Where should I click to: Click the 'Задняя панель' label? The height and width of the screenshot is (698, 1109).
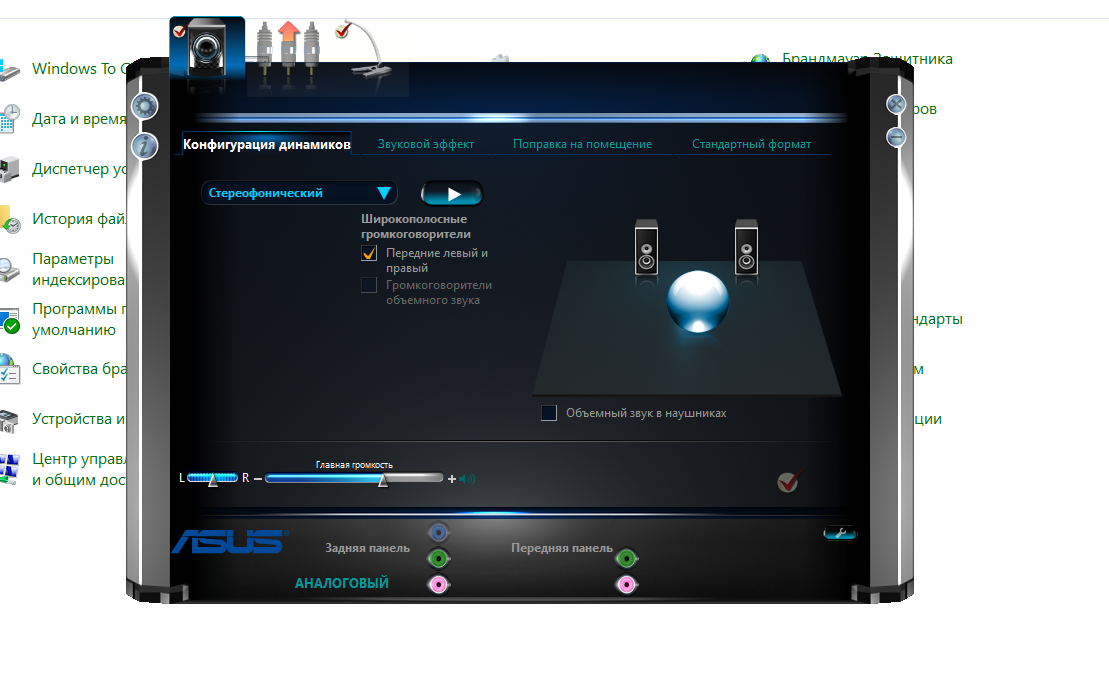pyautogui.click(x=367, y=548)
